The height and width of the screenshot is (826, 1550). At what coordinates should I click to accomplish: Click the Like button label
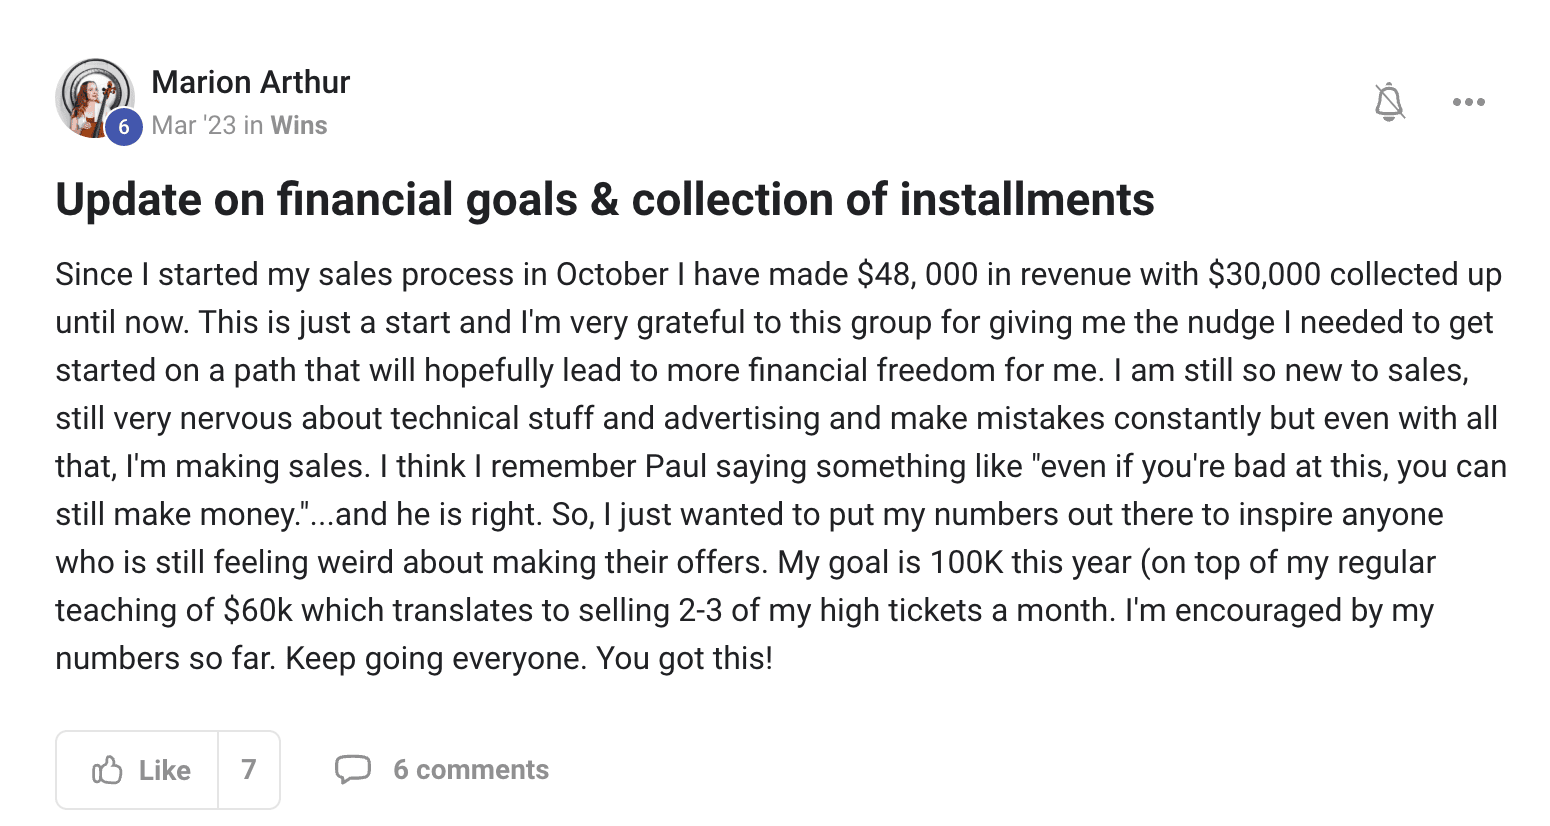[165, 770]
